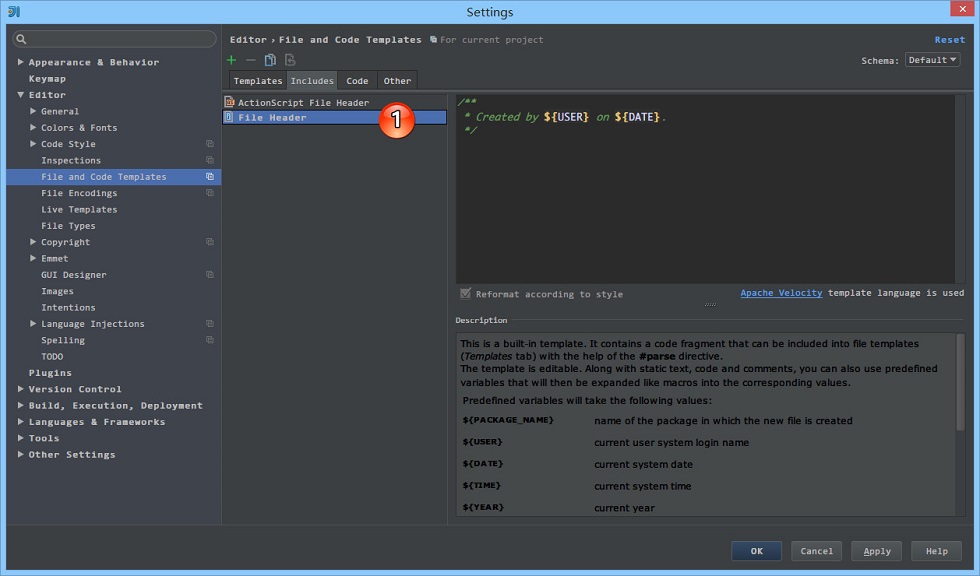Screen dimensions: 980x576
Task: Click the search magnifier icon in settings
Action: pyautogui.click(x=21, y=39)
